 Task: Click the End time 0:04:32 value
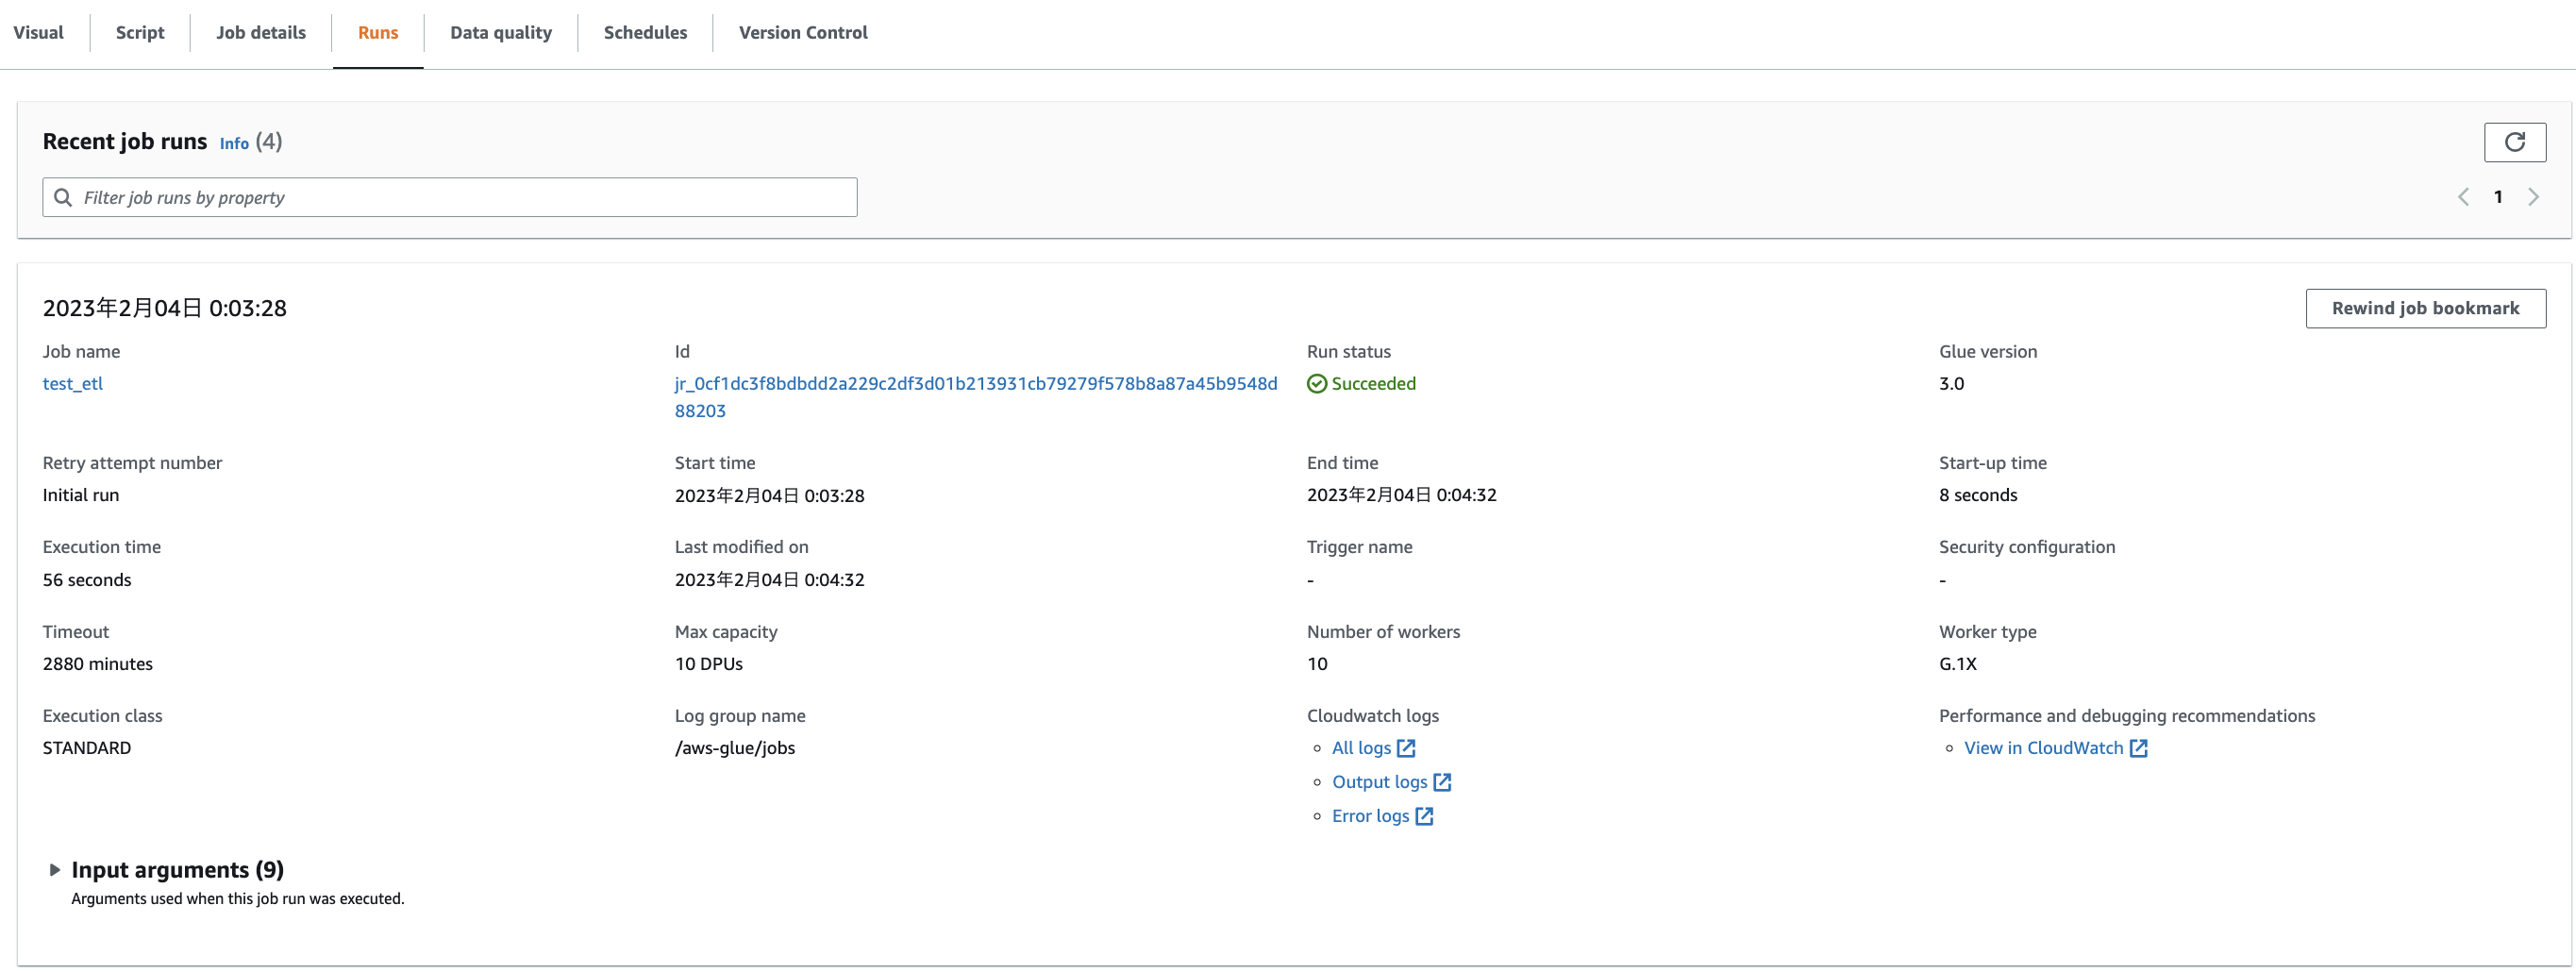[x=1401, y=495]
